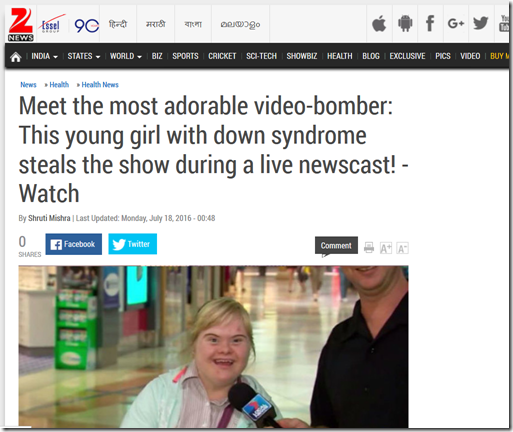Expand the STATES dropdown menu
513x432 pixels.
point(84,56)
